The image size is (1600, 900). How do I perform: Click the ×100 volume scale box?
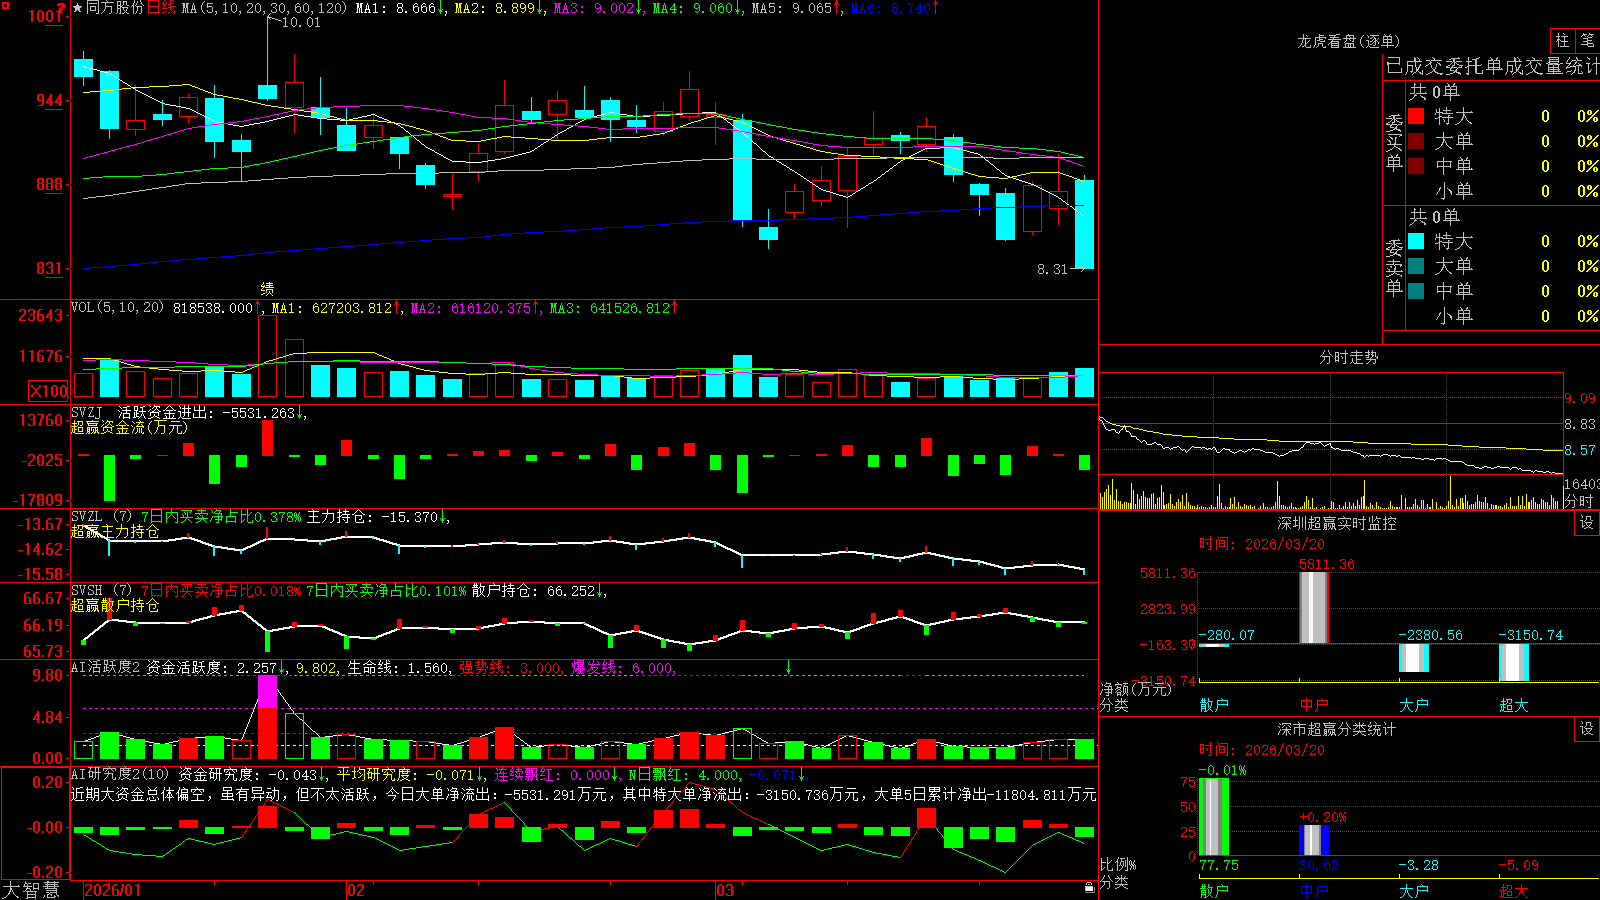[48, 391]
